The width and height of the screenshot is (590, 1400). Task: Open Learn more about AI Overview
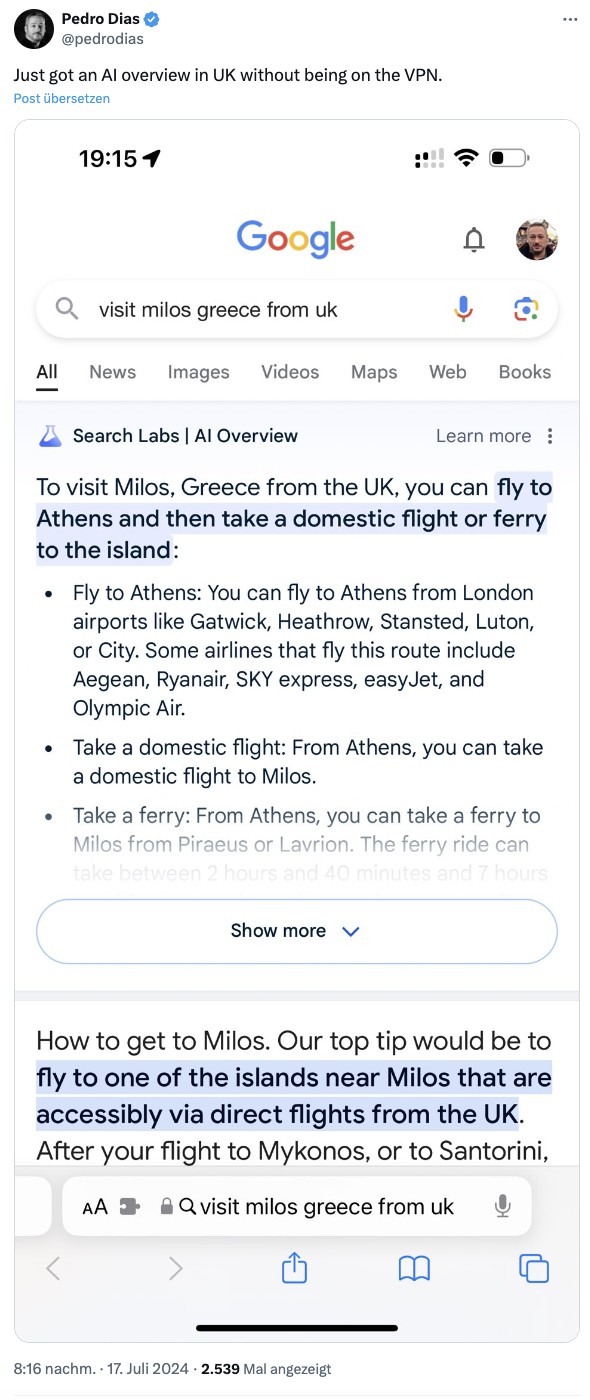(x=483, y=436)
